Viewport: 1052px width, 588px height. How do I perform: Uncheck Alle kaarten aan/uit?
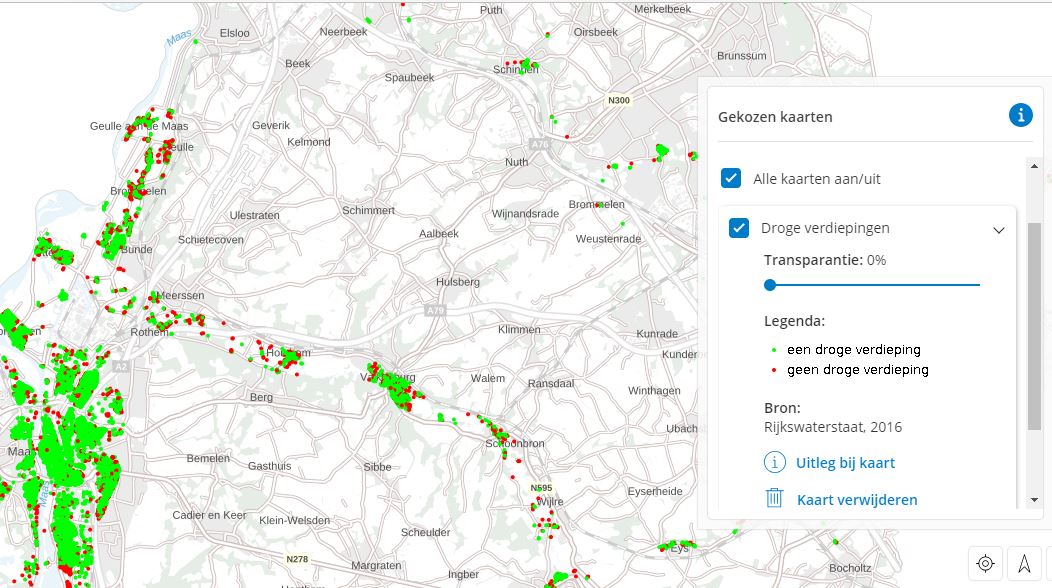[x=730, y=177]
